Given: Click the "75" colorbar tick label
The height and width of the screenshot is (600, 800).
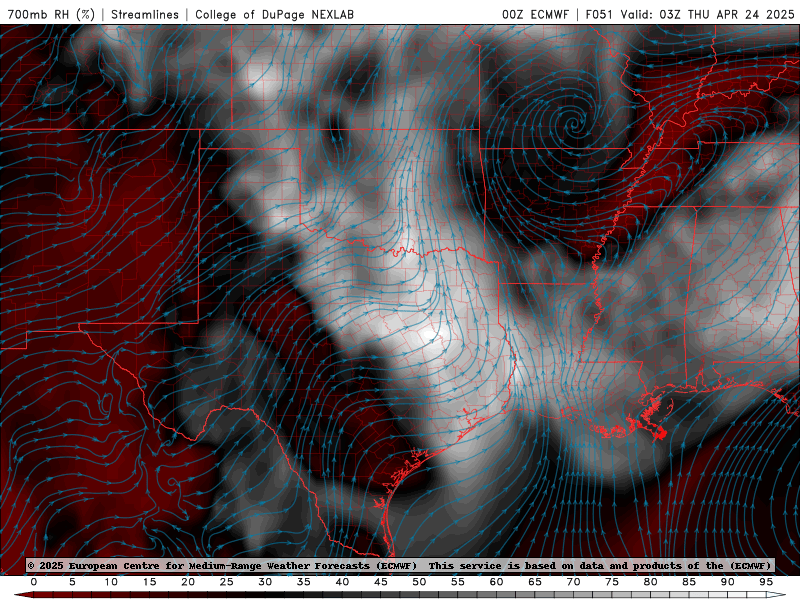Looking at the screenshot, I should coord(612,582).
